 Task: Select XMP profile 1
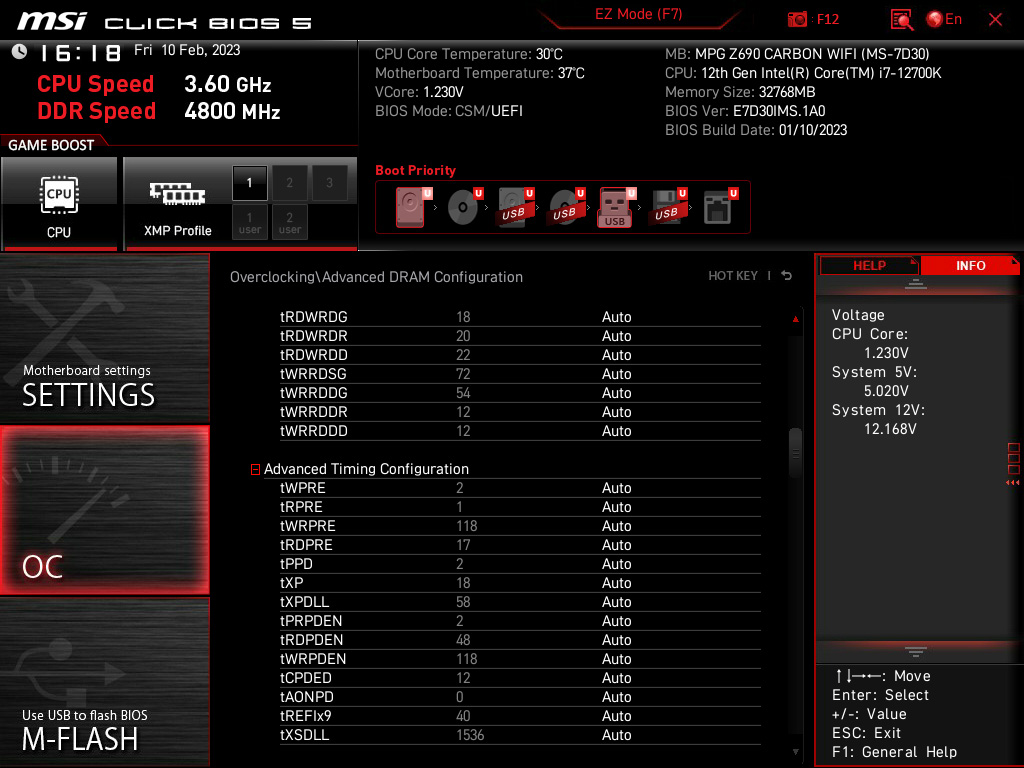click(249, 183)
